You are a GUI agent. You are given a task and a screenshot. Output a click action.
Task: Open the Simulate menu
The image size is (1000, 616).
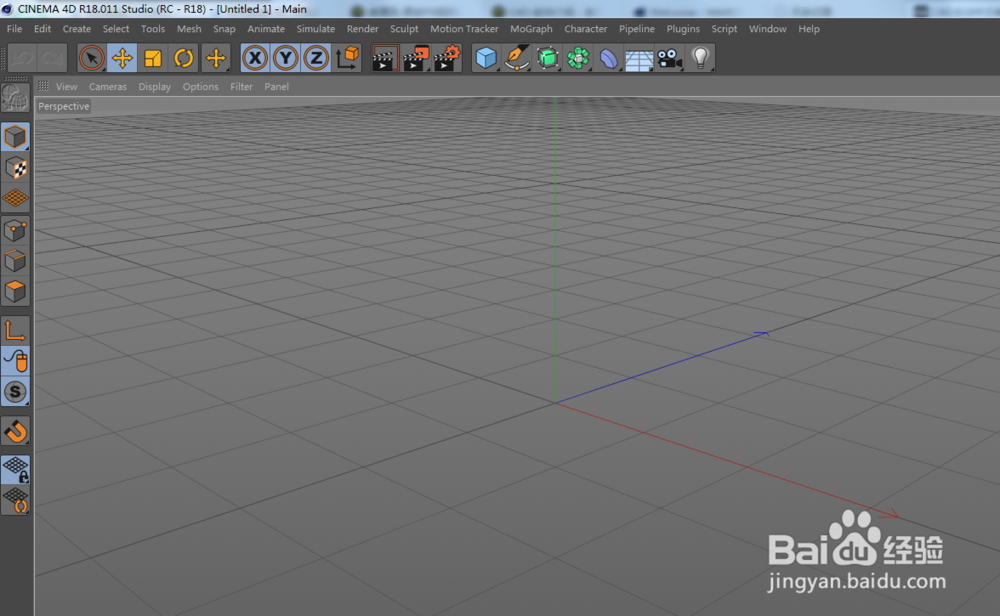pyautogui.click(x=315, y=29)
